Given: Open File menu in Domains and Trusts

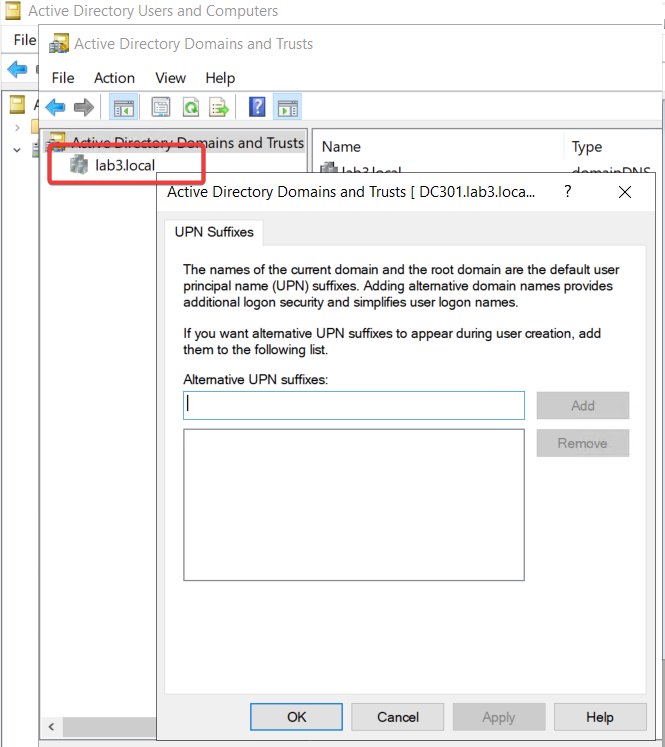Looking at the screenshot, I should point(63,78).
